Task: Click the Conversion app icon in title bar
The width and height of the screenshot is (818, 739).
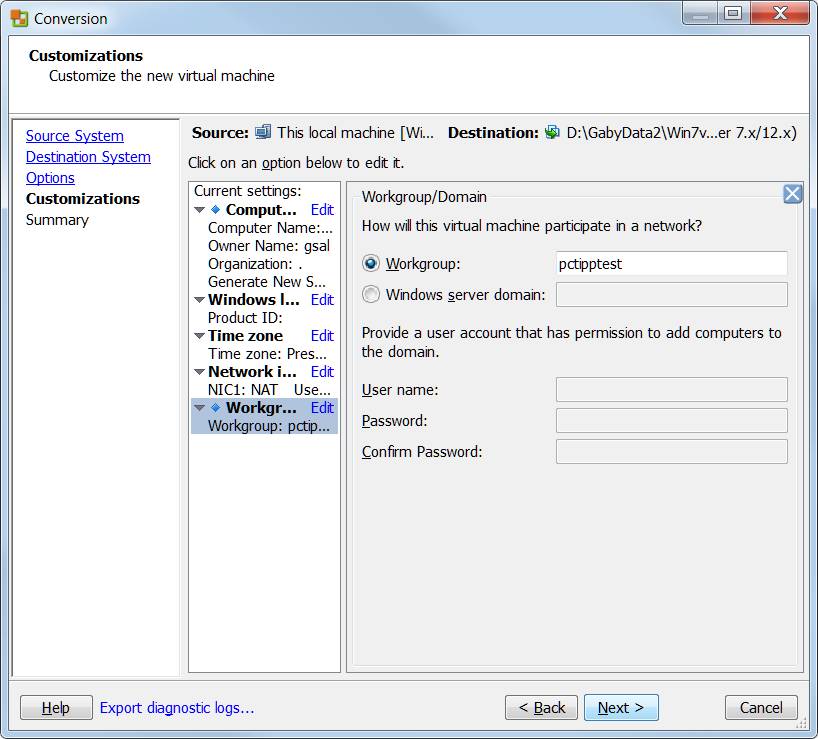Action: click(19, 18)
